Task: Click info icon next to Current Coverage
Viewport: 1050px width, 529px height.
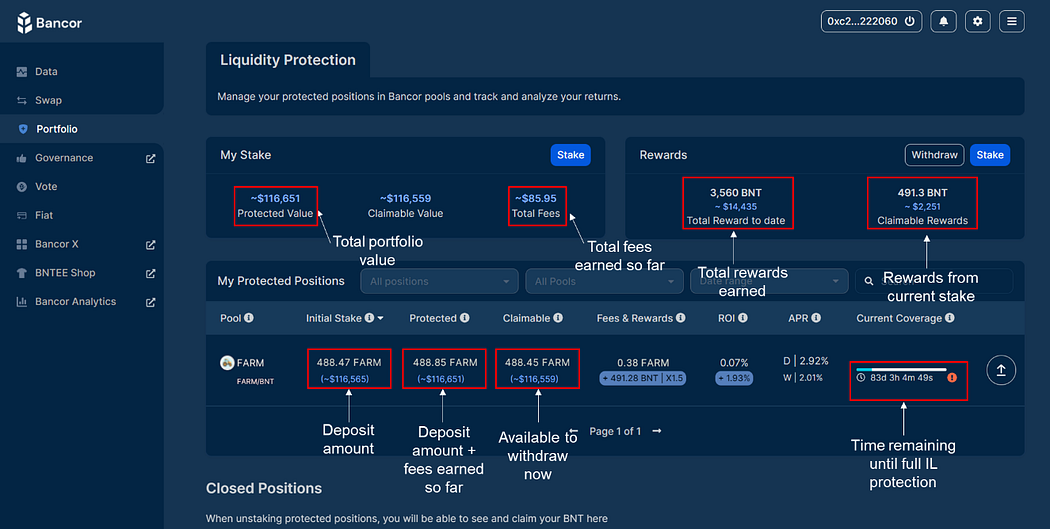Action: (950, 318)
